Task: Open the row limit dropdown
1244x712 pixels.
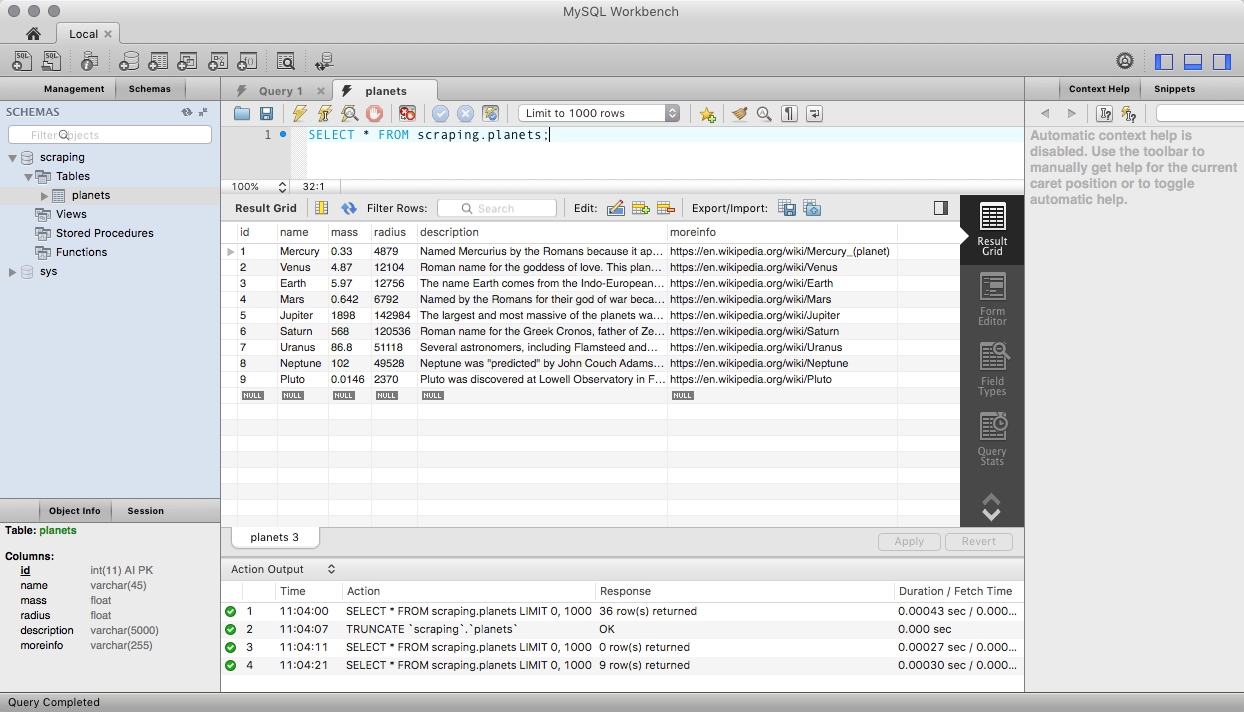Action: [x=599, y=114]
